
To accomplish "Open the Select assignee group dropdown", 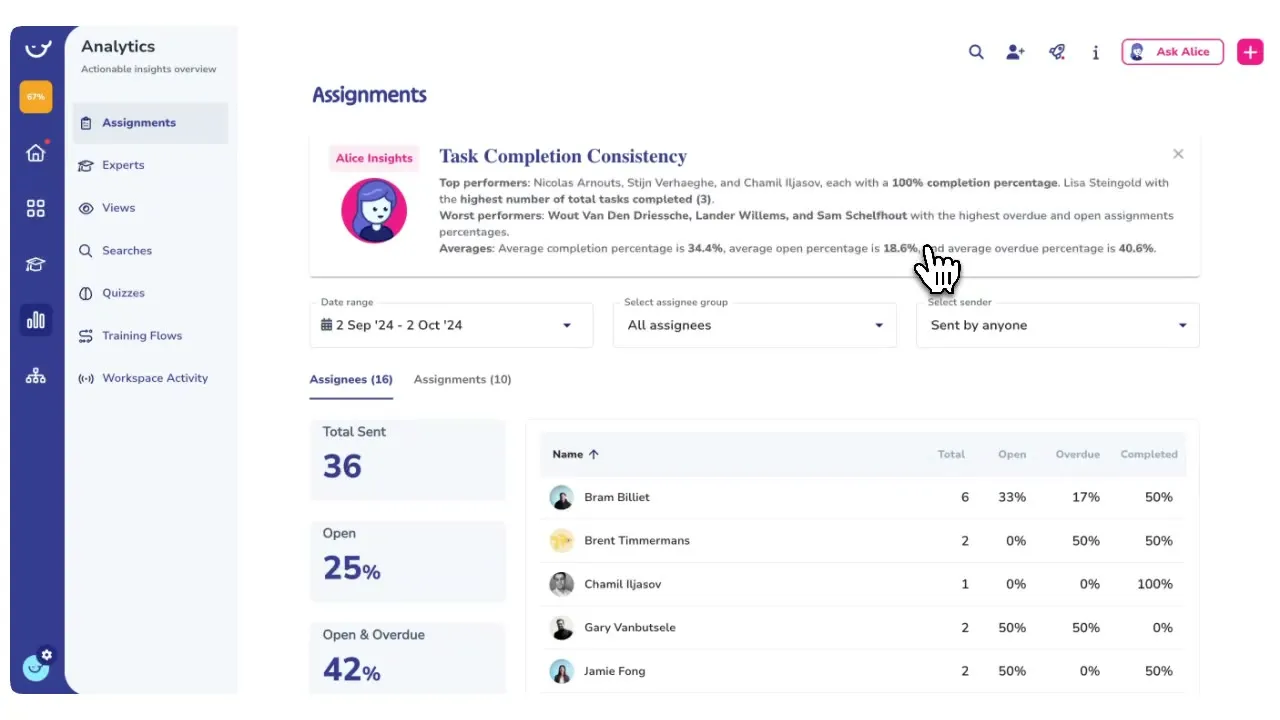I will (755, 325).
